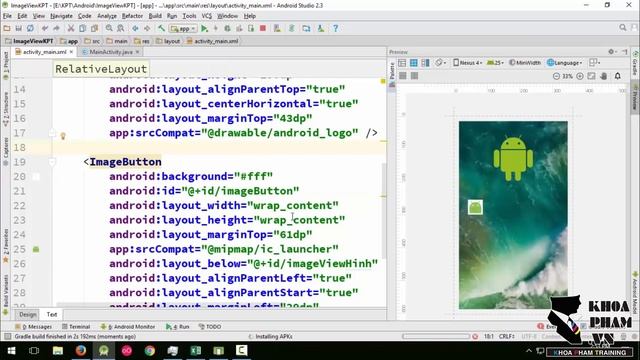Click the Undo arrow icon
This screenshot has height=360, width=640.
click(x=45, y=29)
